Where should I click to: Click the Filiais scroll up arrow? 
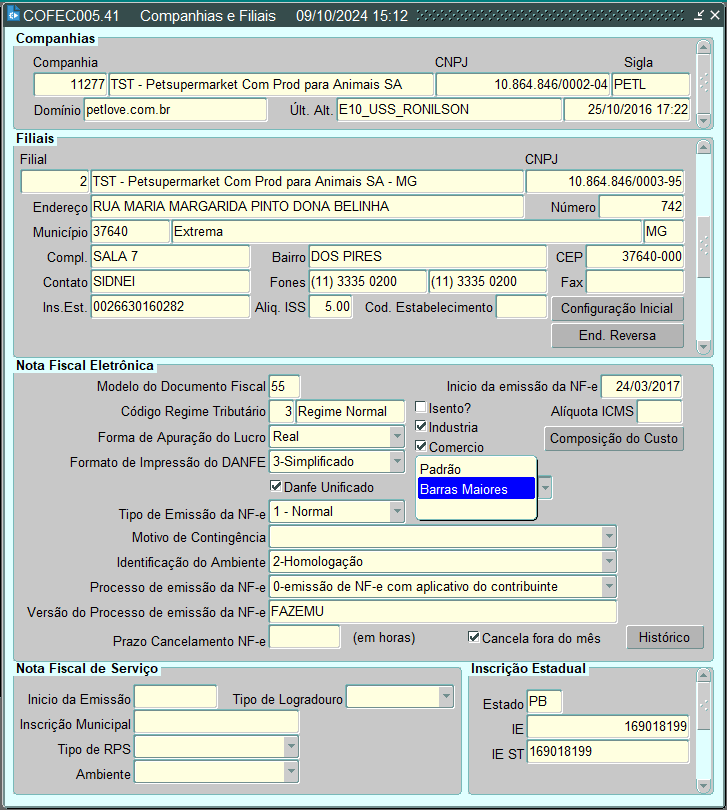click(704, 147)
